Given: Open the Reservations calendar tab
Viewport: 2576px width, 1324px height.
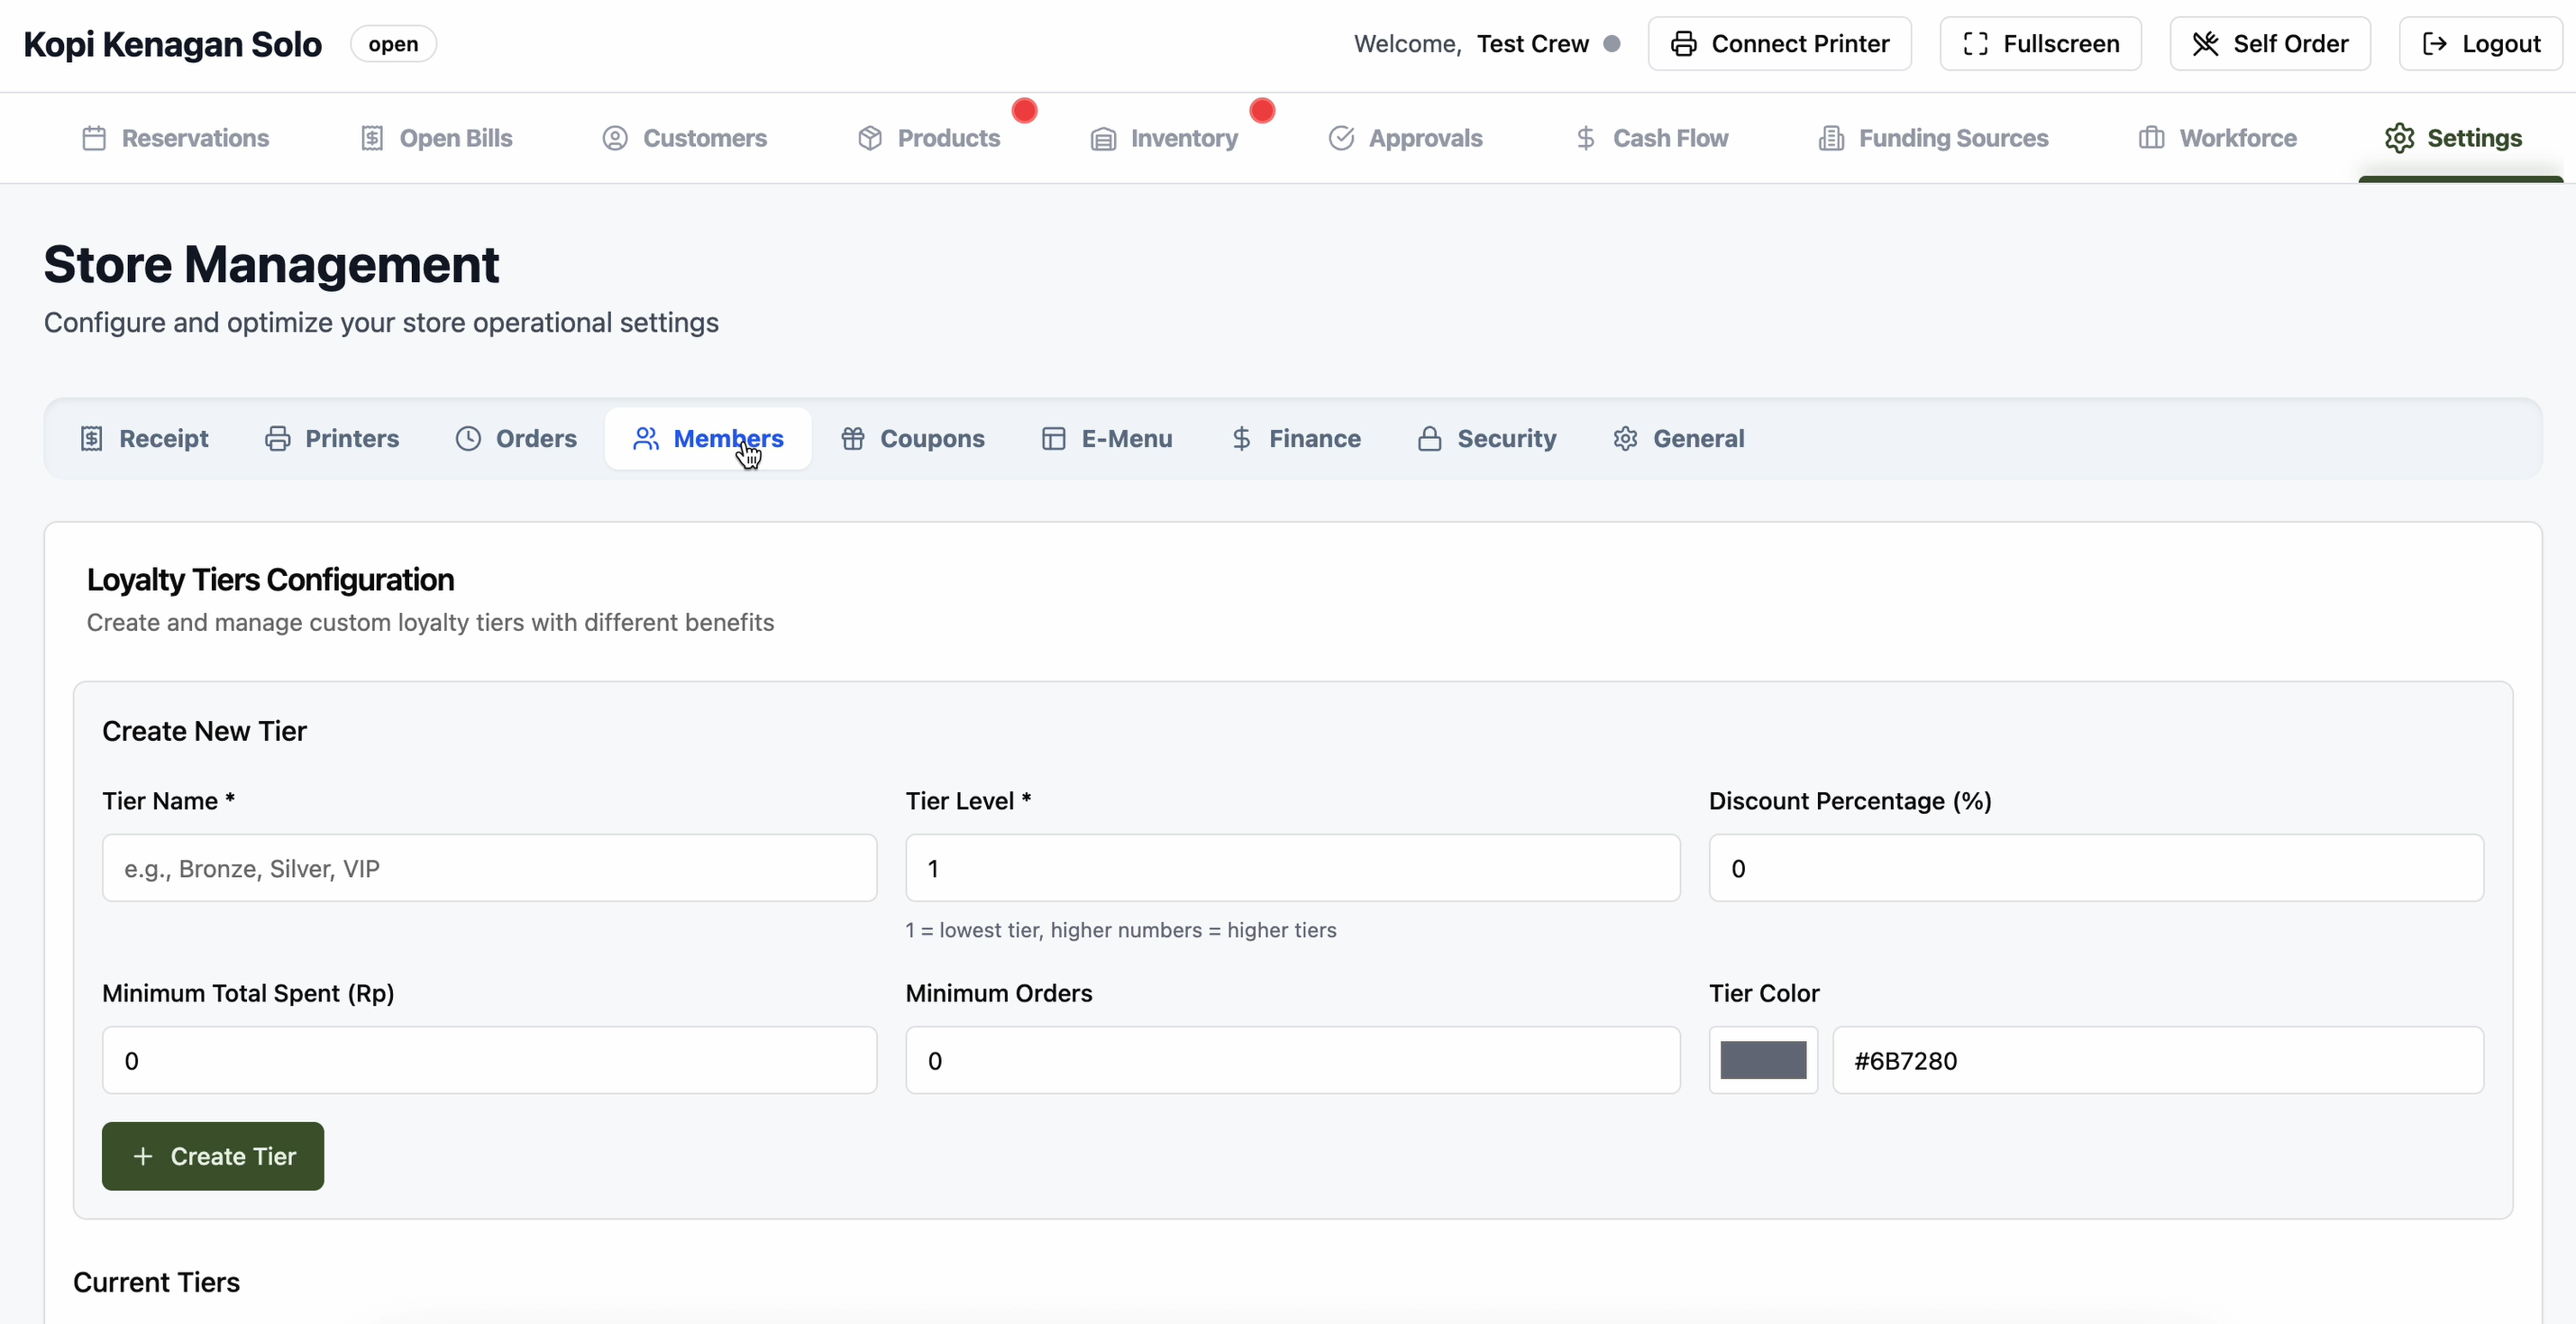Looking at the screenshot, I should point(175,138).
